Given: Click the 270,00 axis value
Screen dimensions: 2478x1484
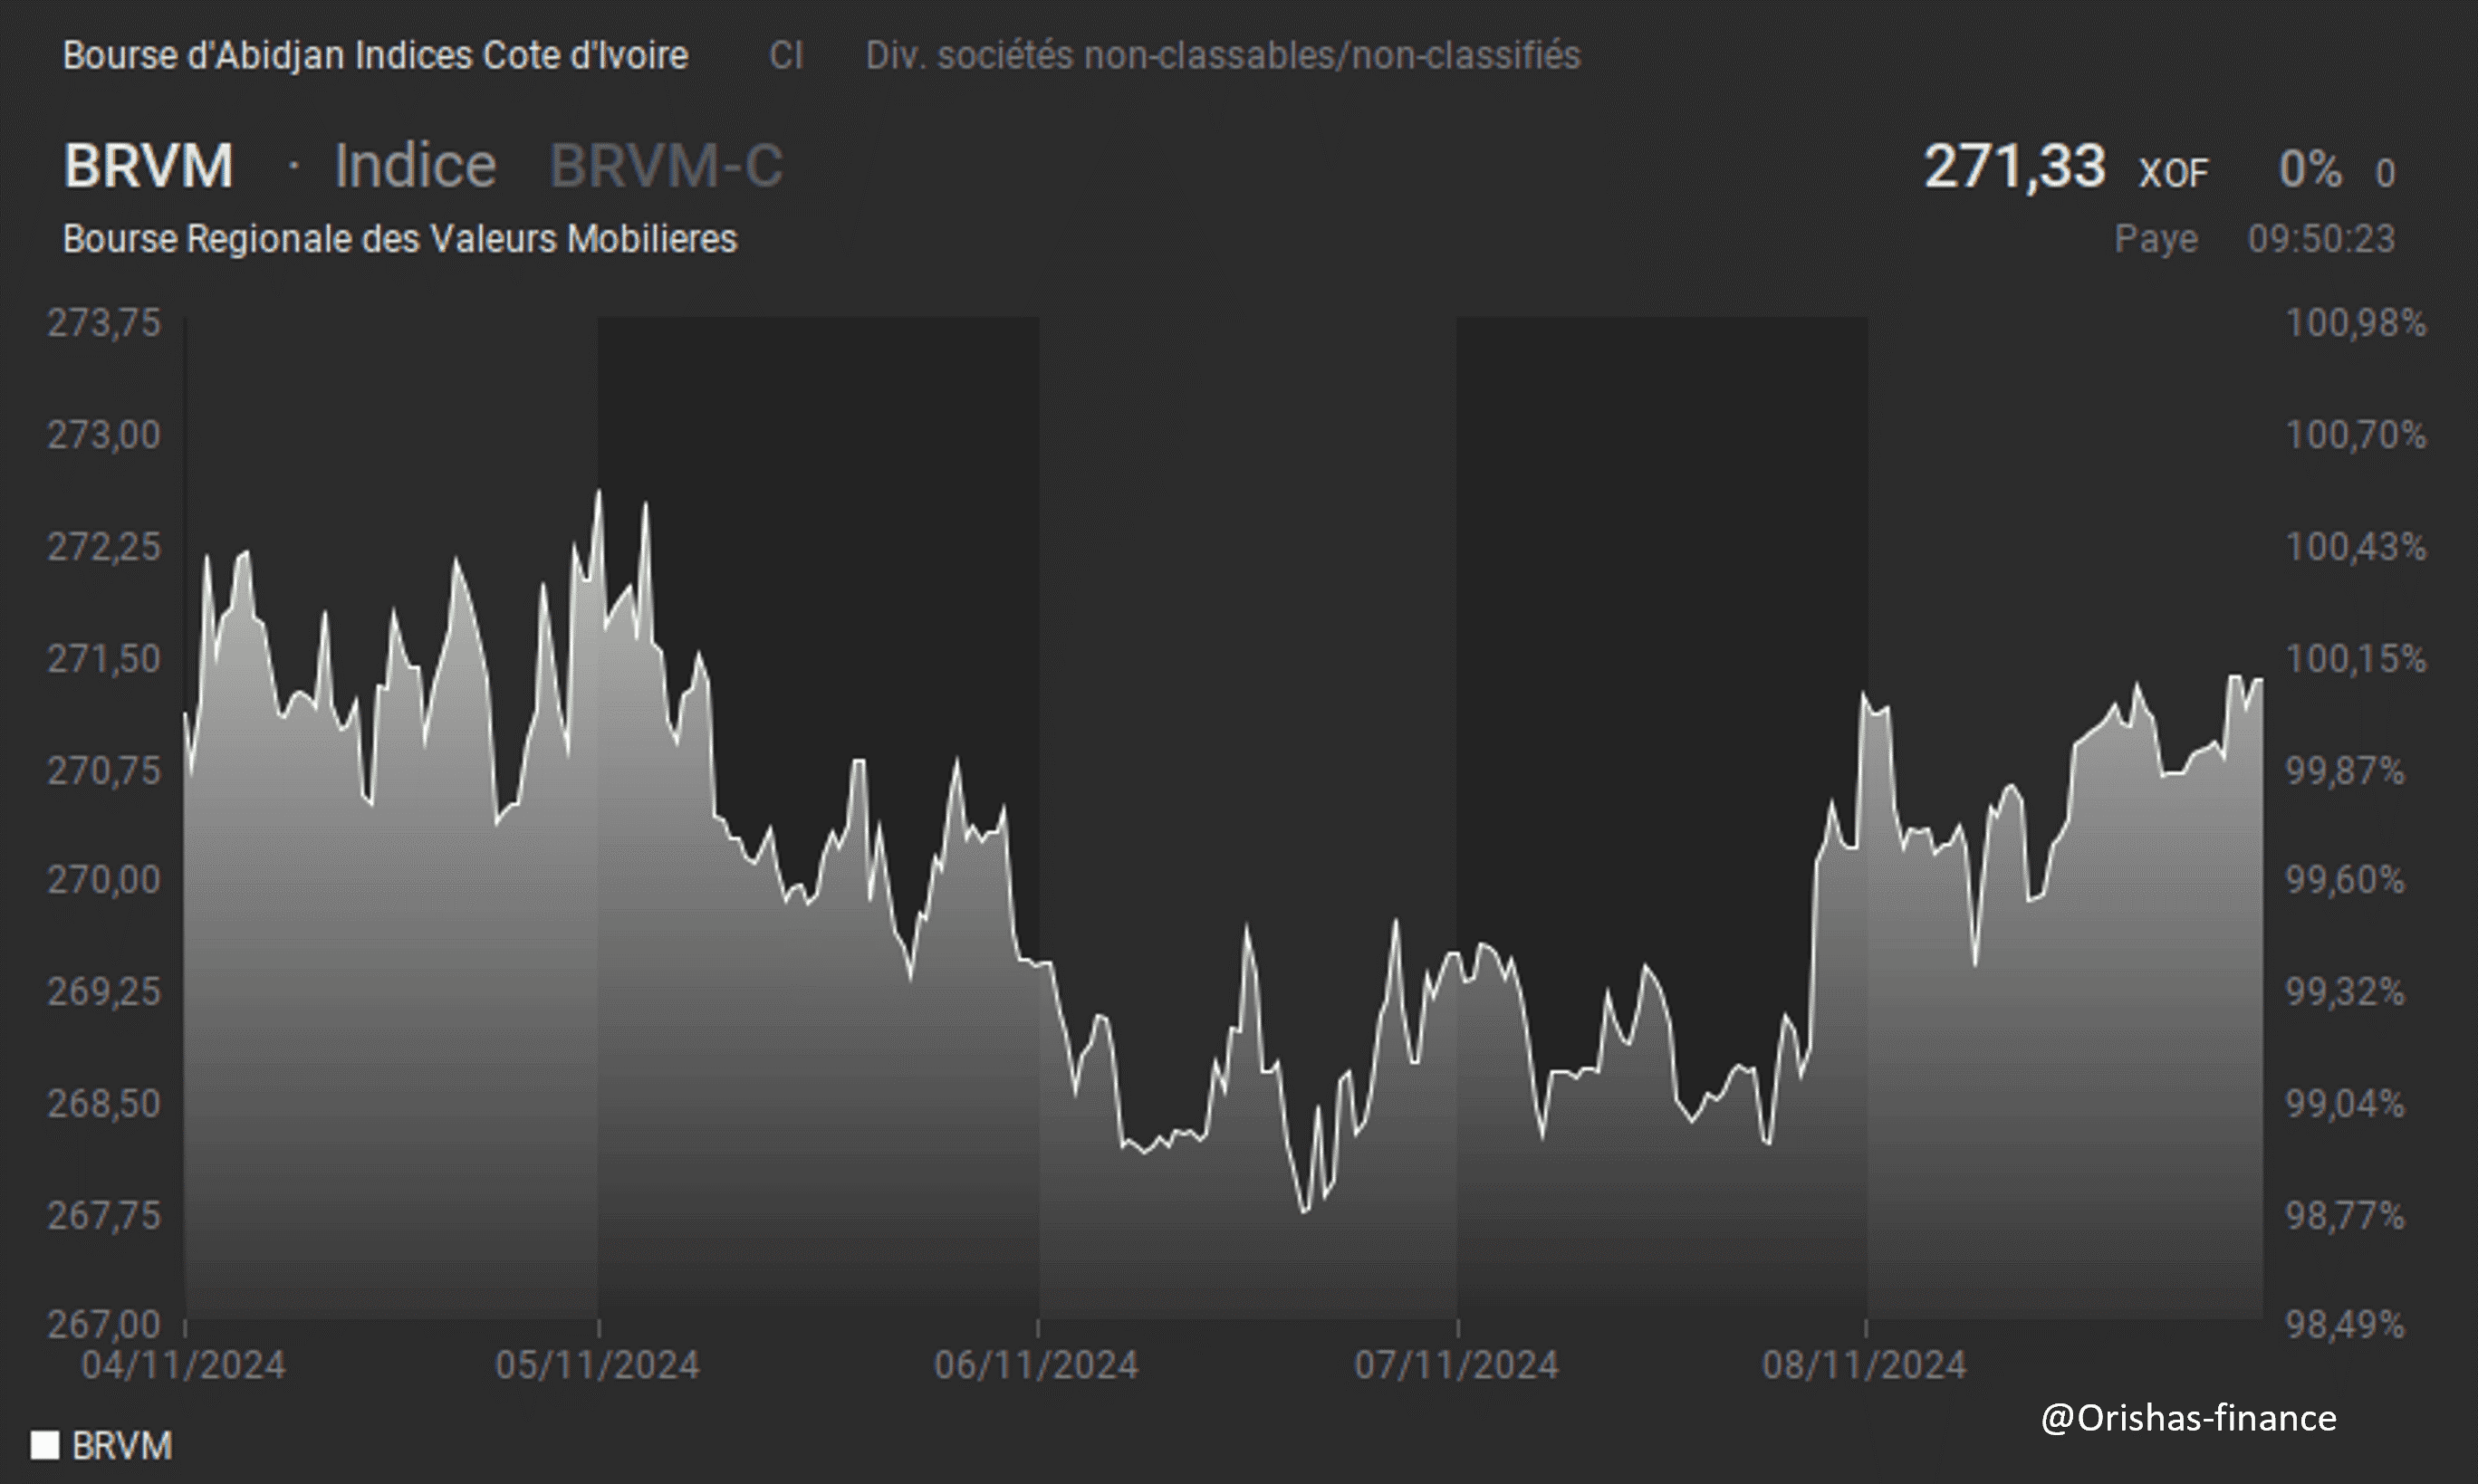Looking at the screenshot, I should pyautogui.click(x=104, y=880).
